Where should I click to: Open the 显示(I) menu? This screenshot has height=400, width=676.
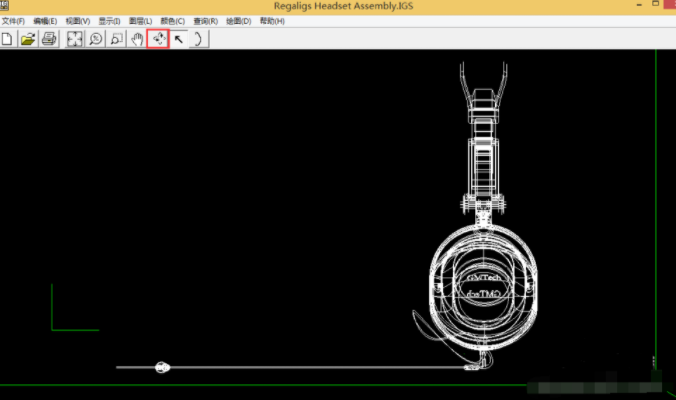click(110, 21)
